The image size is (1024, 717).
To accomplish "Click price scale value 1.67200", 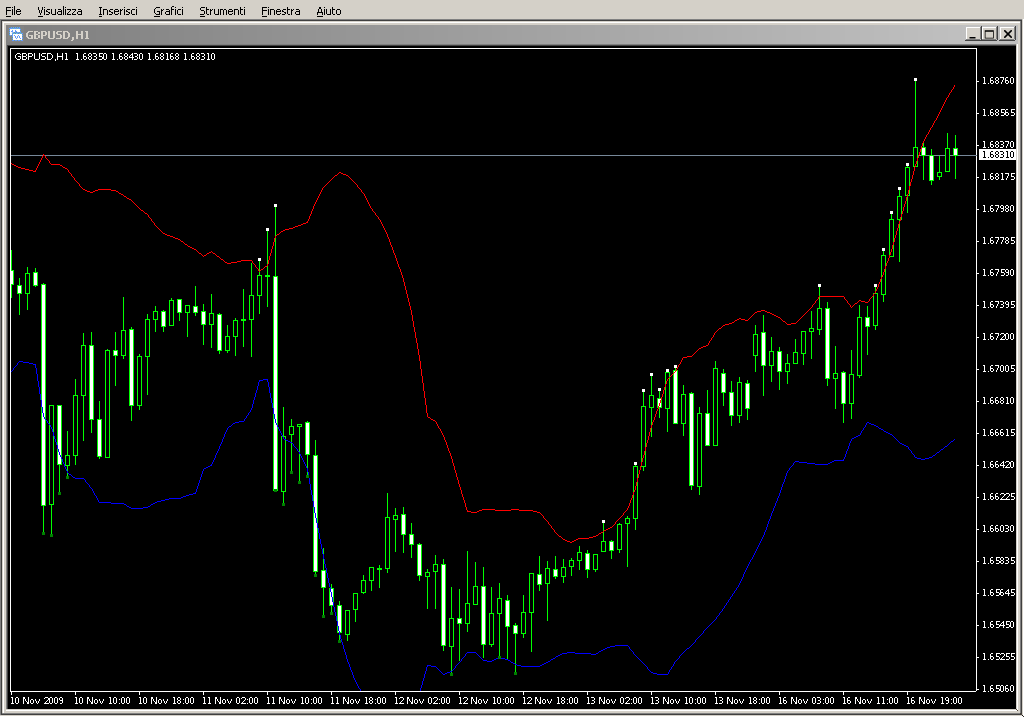I will [999, 337].
